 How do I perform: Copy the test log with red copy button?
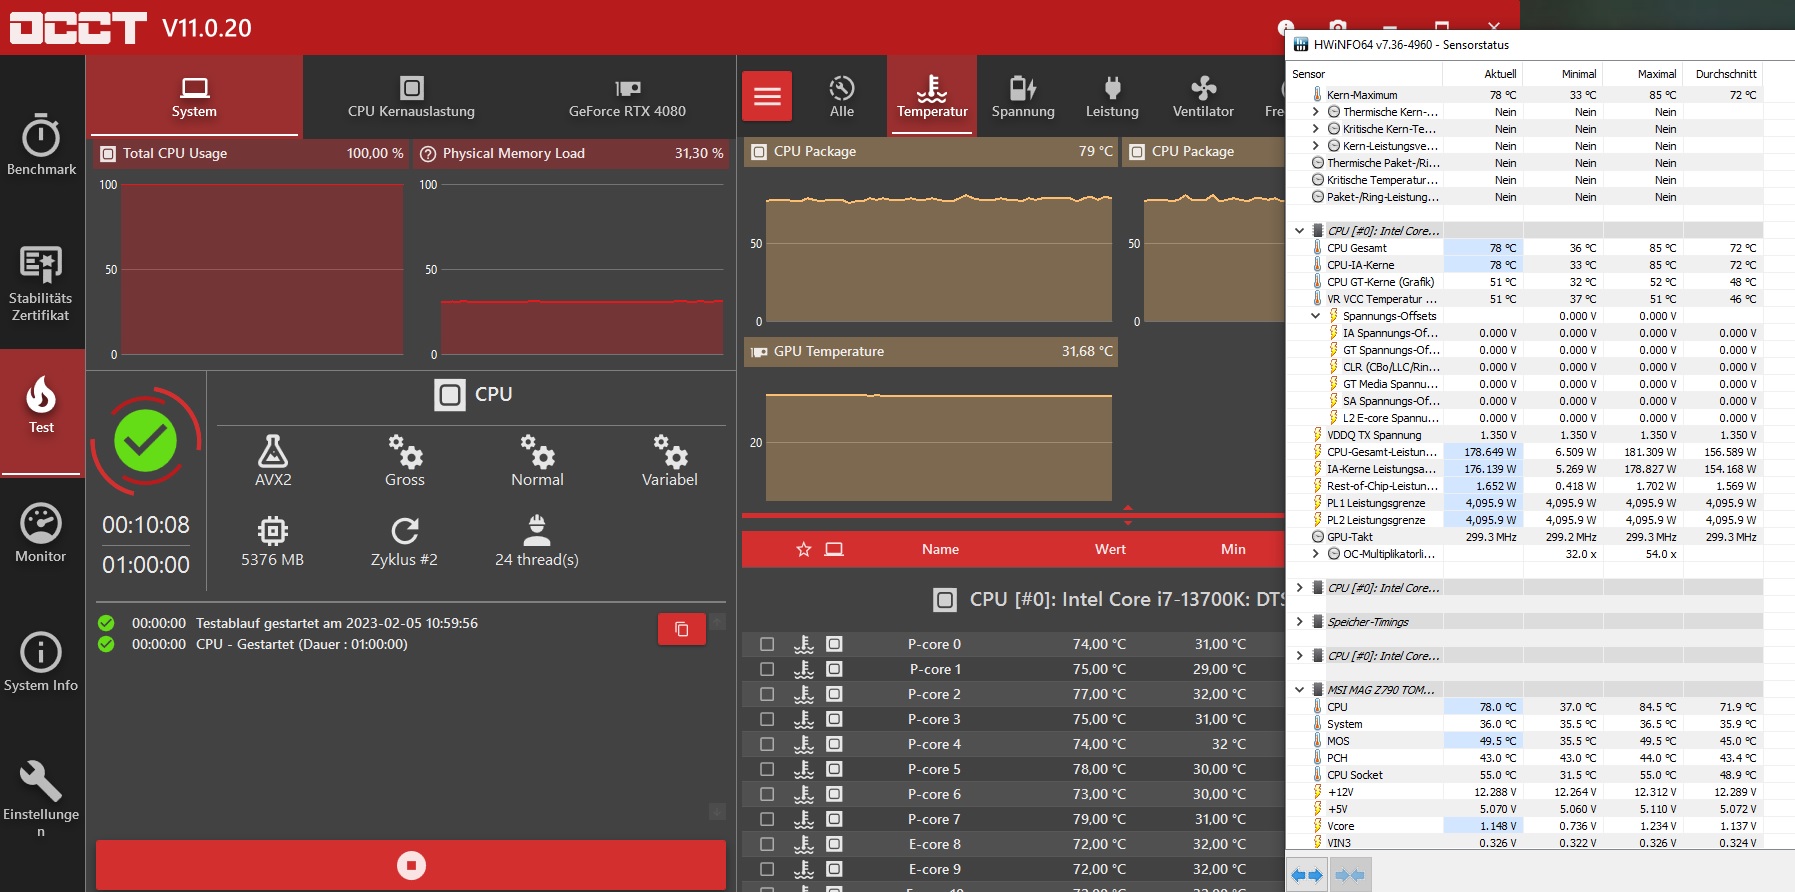[682, 629]
